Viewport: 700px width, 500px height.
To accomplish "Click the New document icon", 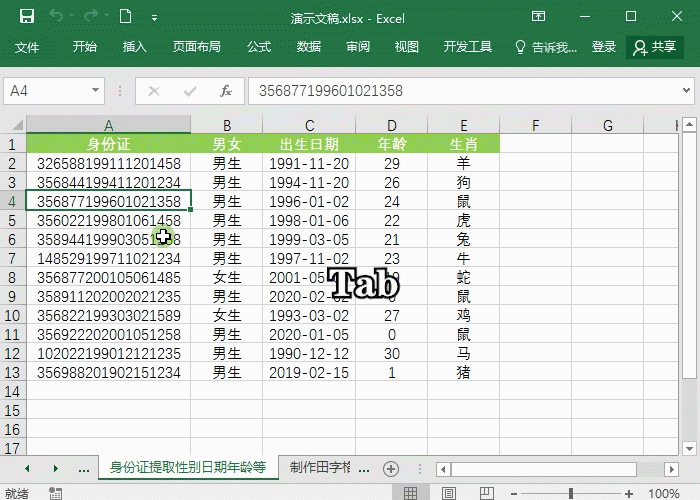I will click(125, 17).
